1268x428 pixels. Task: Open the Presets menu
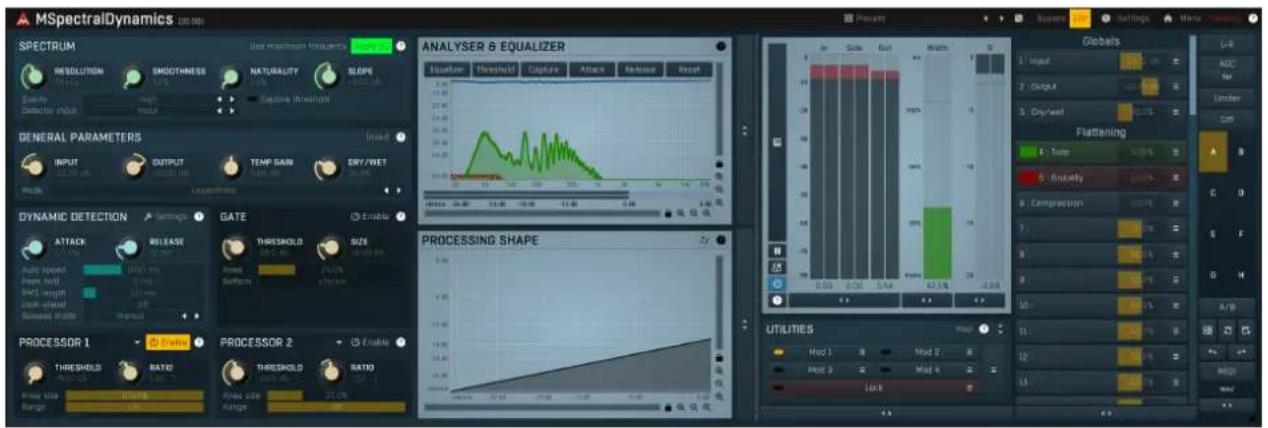point(865,18)
